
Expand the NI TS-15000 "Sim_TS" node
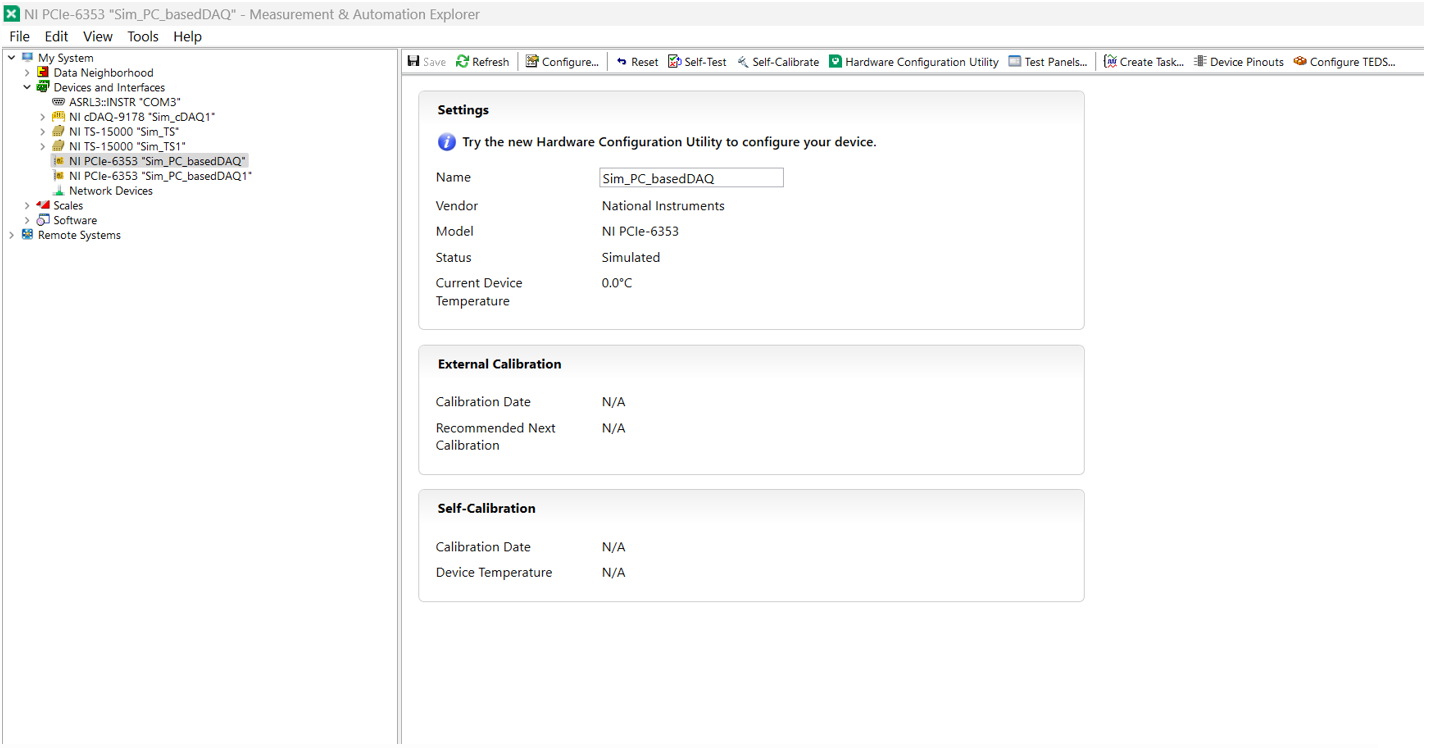pos(43,132)
